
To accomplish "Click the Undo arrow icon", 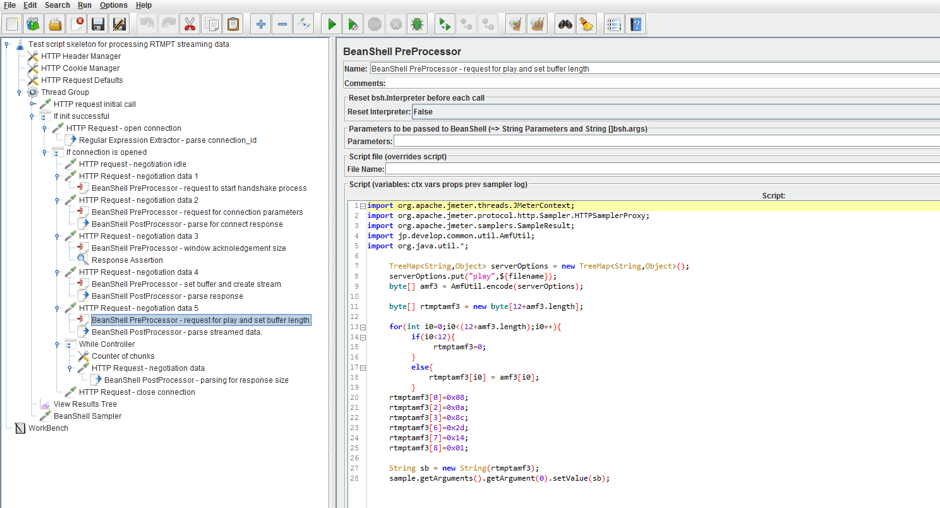I will coord(147,25).
